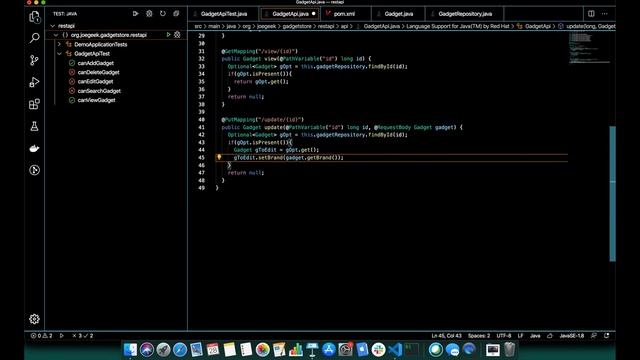The width and height of the screenshot is (640, 360).
Task: Click the Language Support for Java breadcrumb
Action: click(x=458, y=26)
